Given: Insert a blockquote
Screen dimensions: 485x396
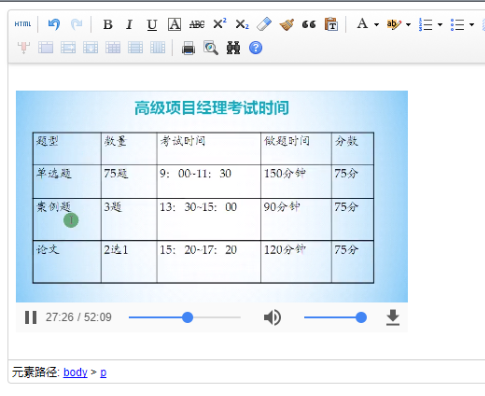Looking at the screenshot, I should tap(309, 24).
